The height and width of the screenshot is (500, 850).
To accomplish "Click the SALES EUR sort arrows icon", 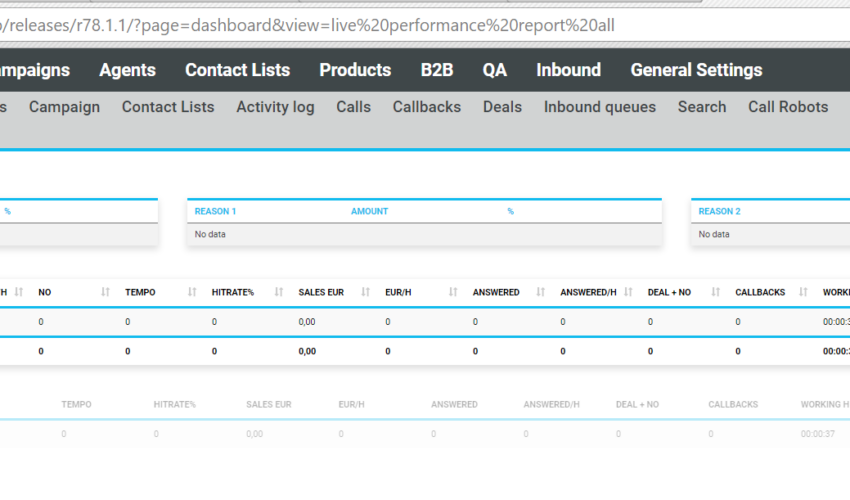I will (366, 292).
